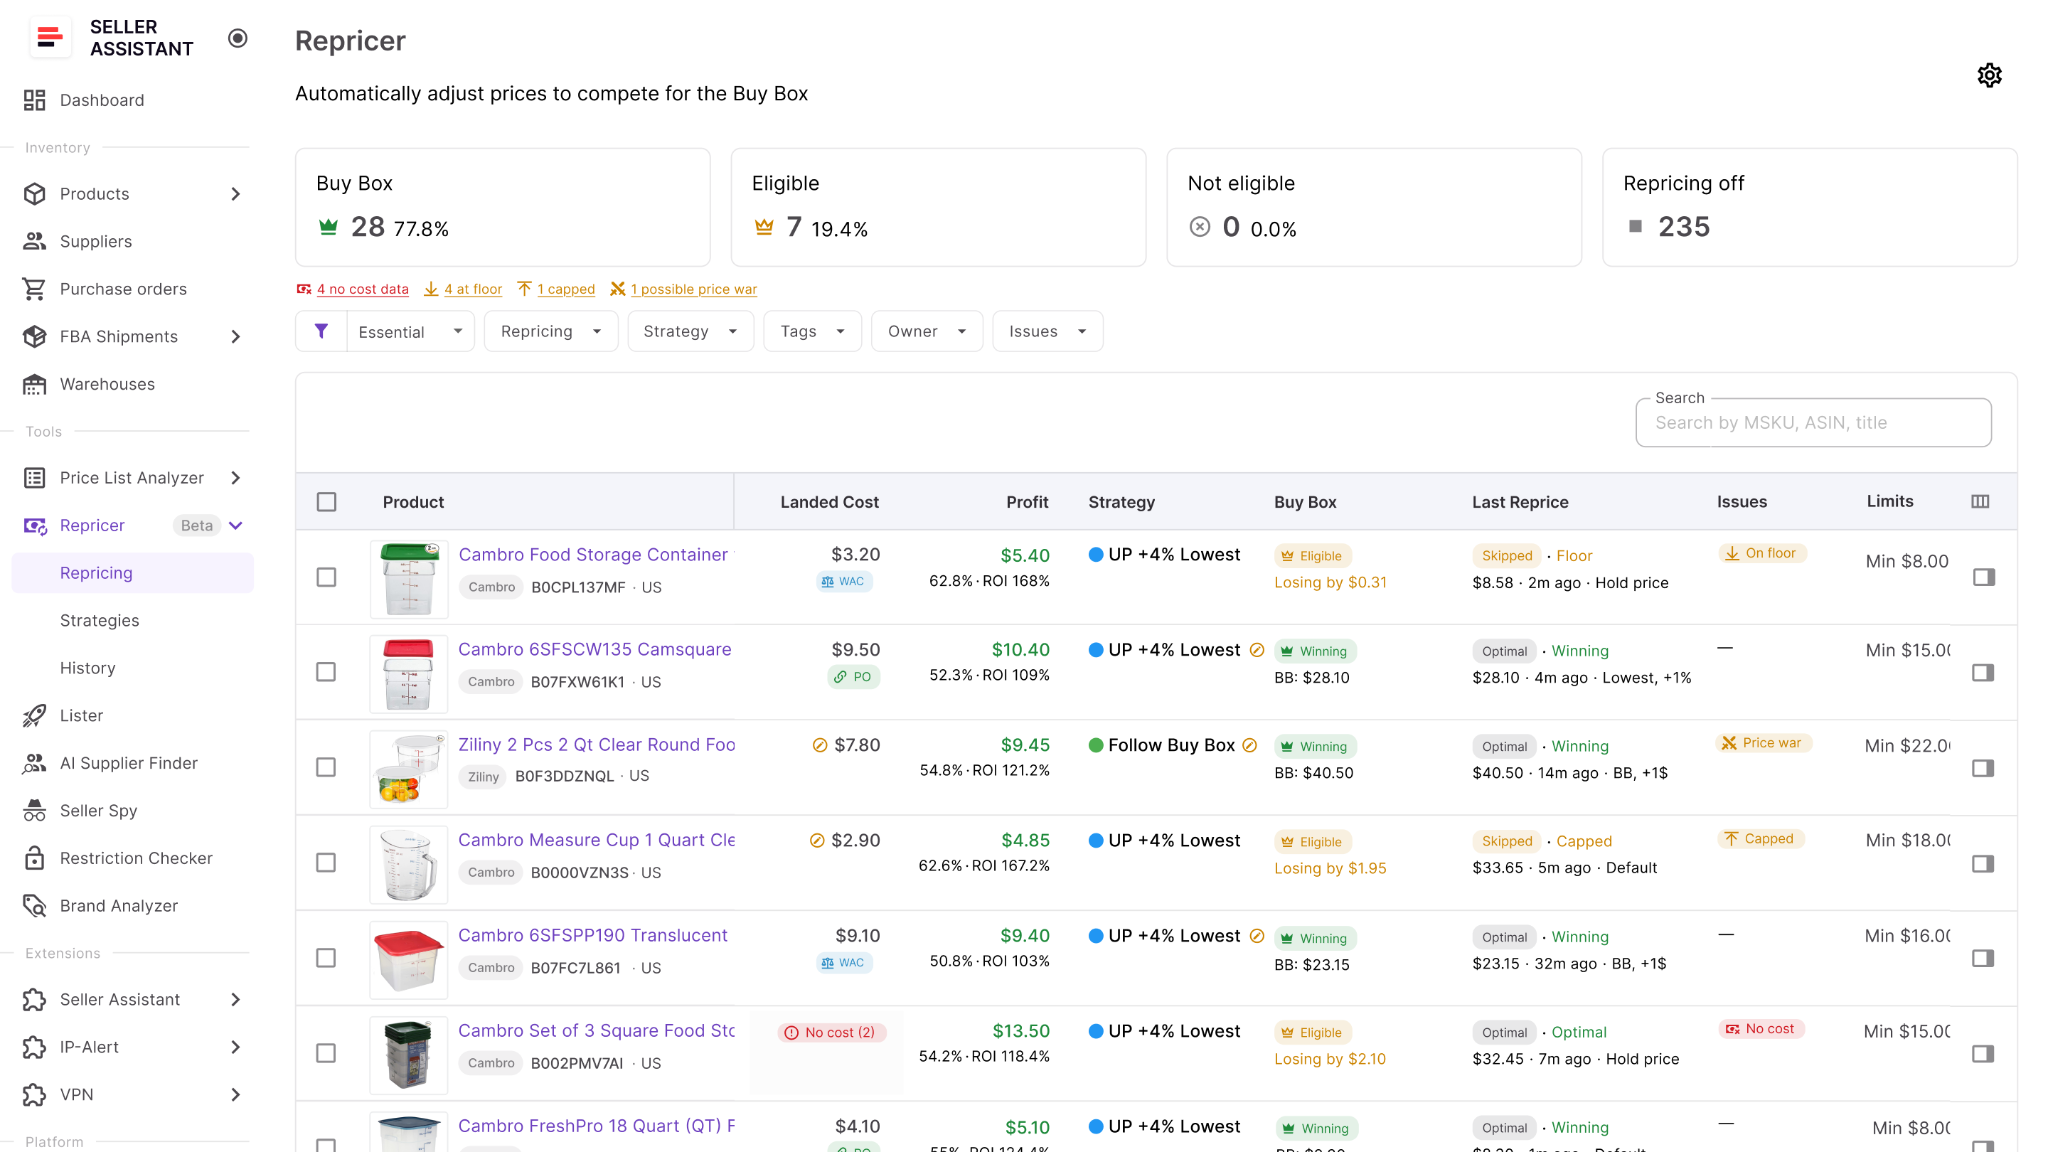Open side panel for Cambro Set of 3 row
Viewport: 2048px width, 1152px height.
[x=1984, y=1054]
